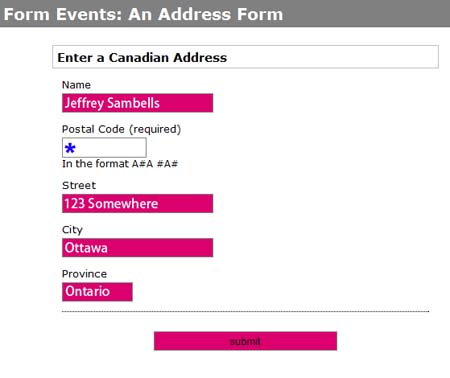450x378 pixels.
Task: Click into the empty Postal Code field
Action: (104, 148)
